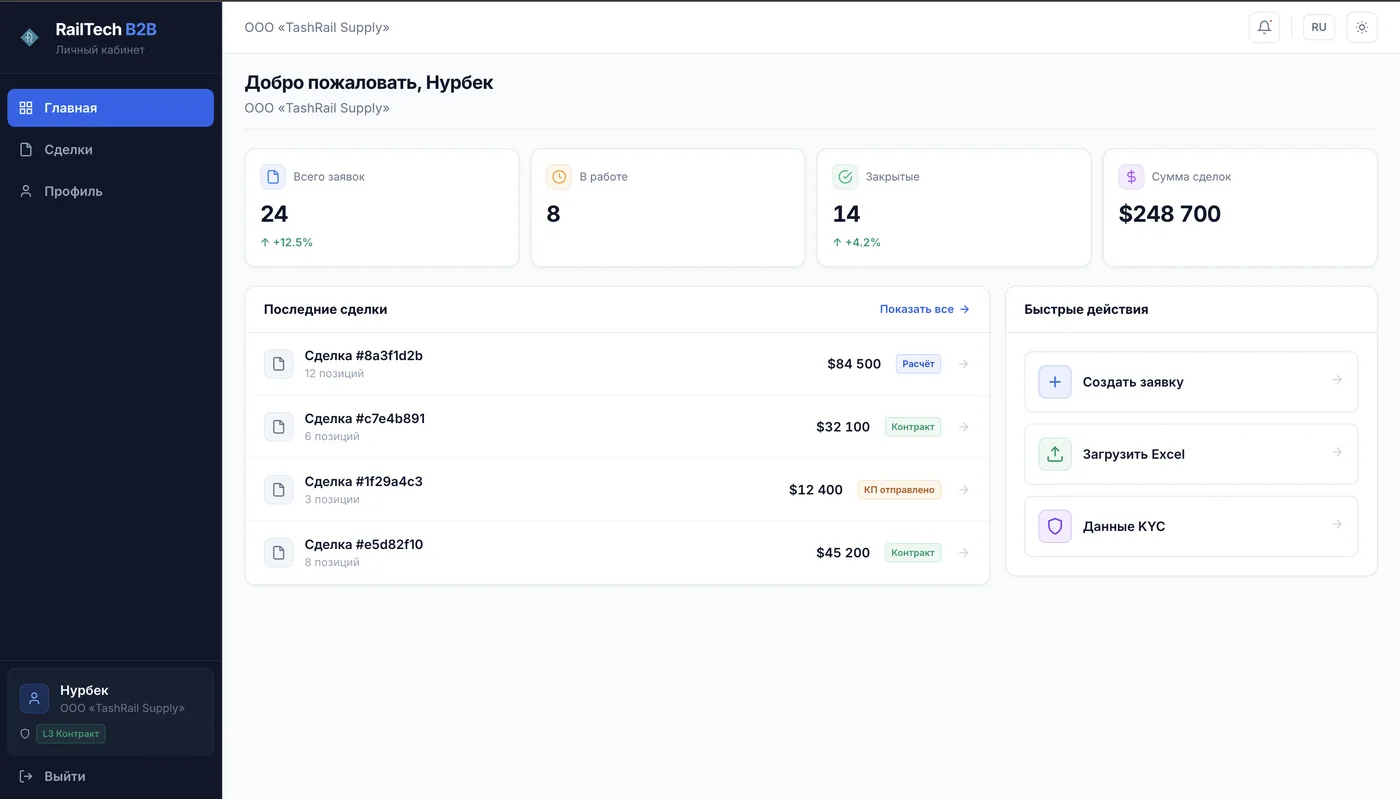The height and width of the screenshot is (799, 1400).
Task: Select the RU language switcher
Action: pyautogui.click(x=1318, y=27)
